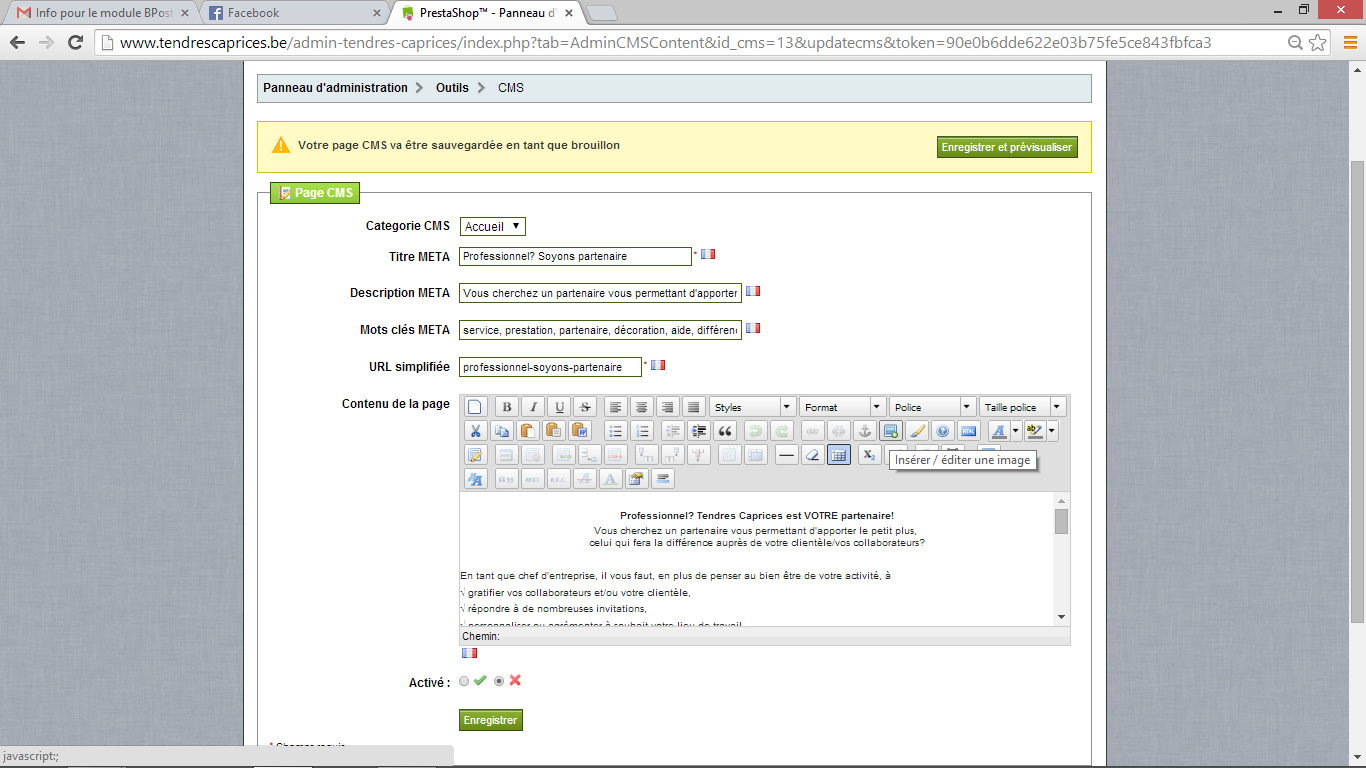Expand the text color picker arrow
Screen dimensions: 1366x768
(1015, 431)
